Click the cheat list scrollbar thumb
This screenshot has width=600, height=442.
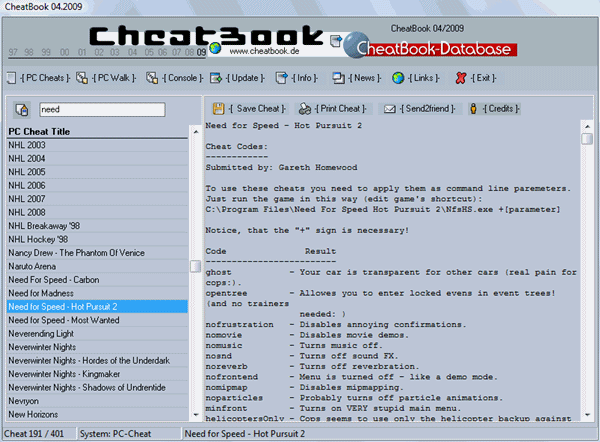point(196,266)
